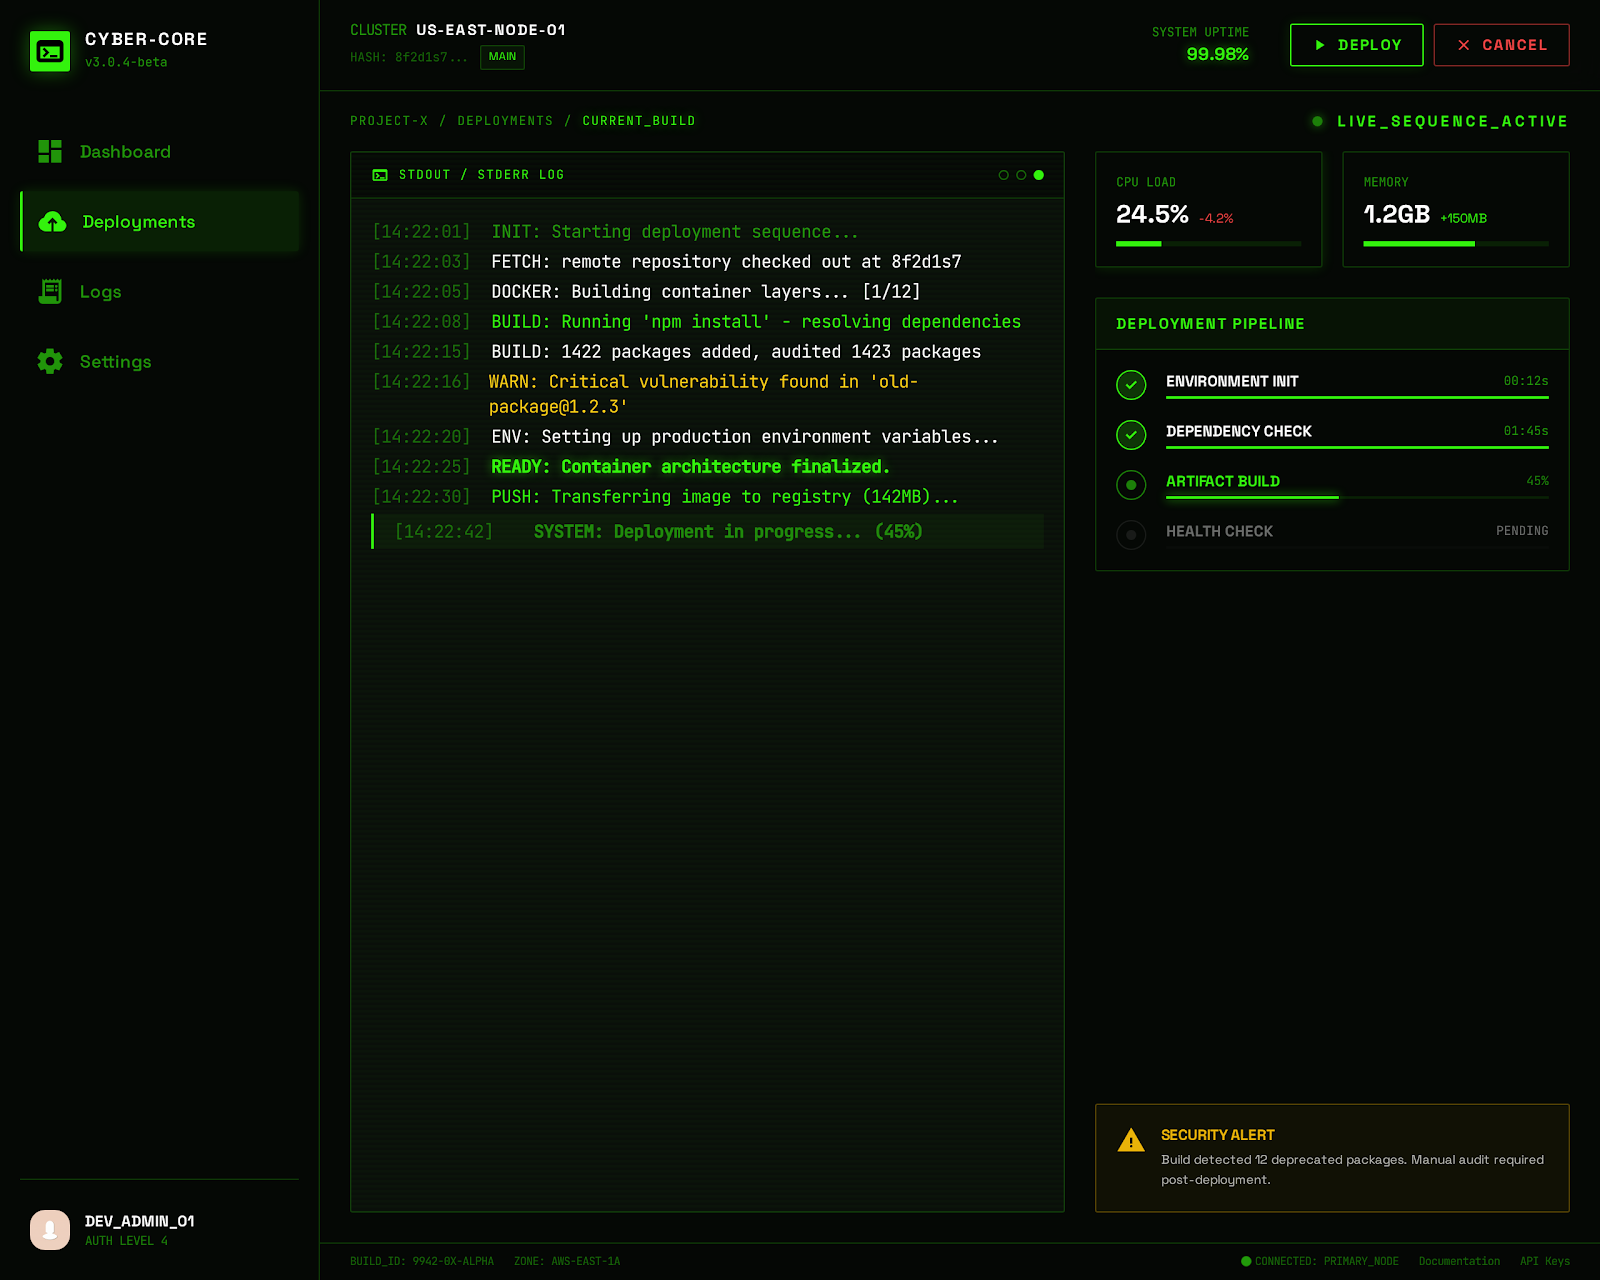
Task: Expand the Health Check pending step
Action: [x=1219, y=531]
